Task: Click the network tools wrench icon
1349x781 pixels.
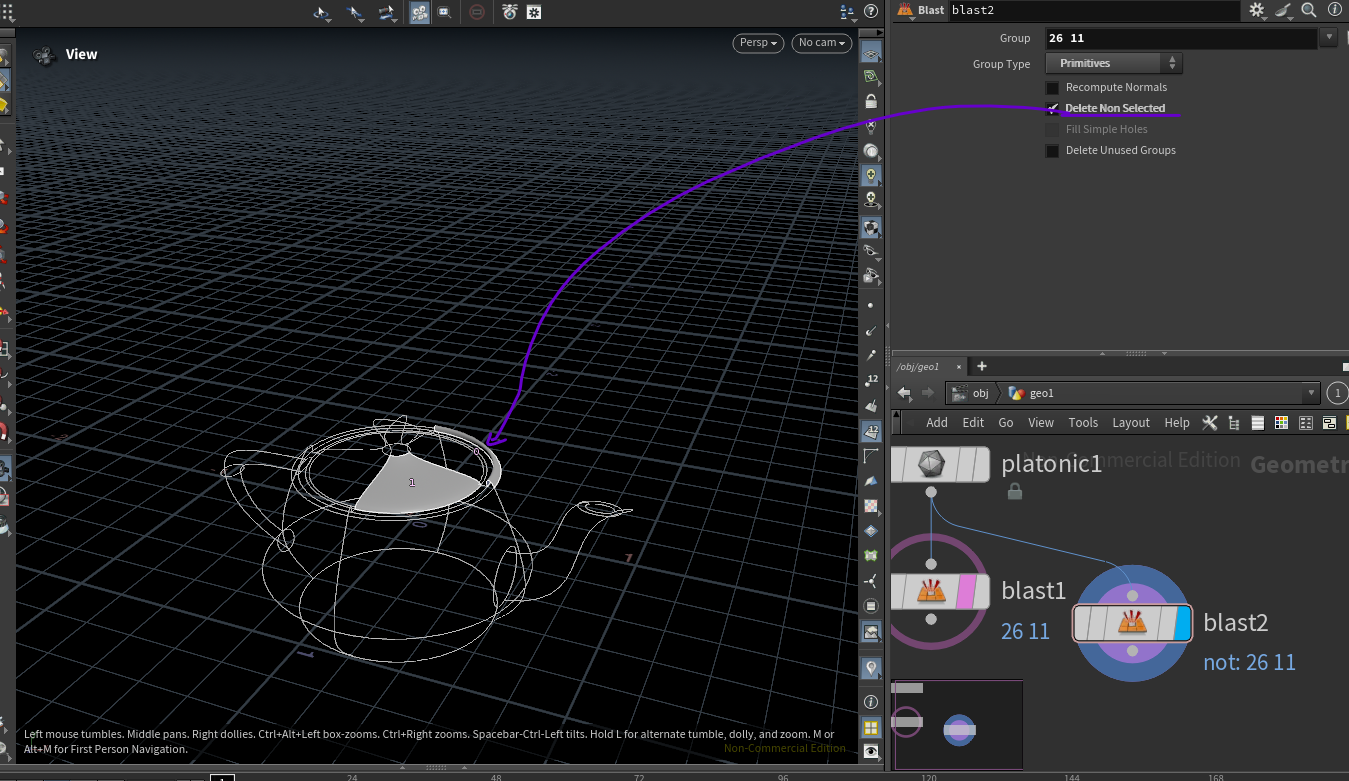Action: pos(1209,422)
